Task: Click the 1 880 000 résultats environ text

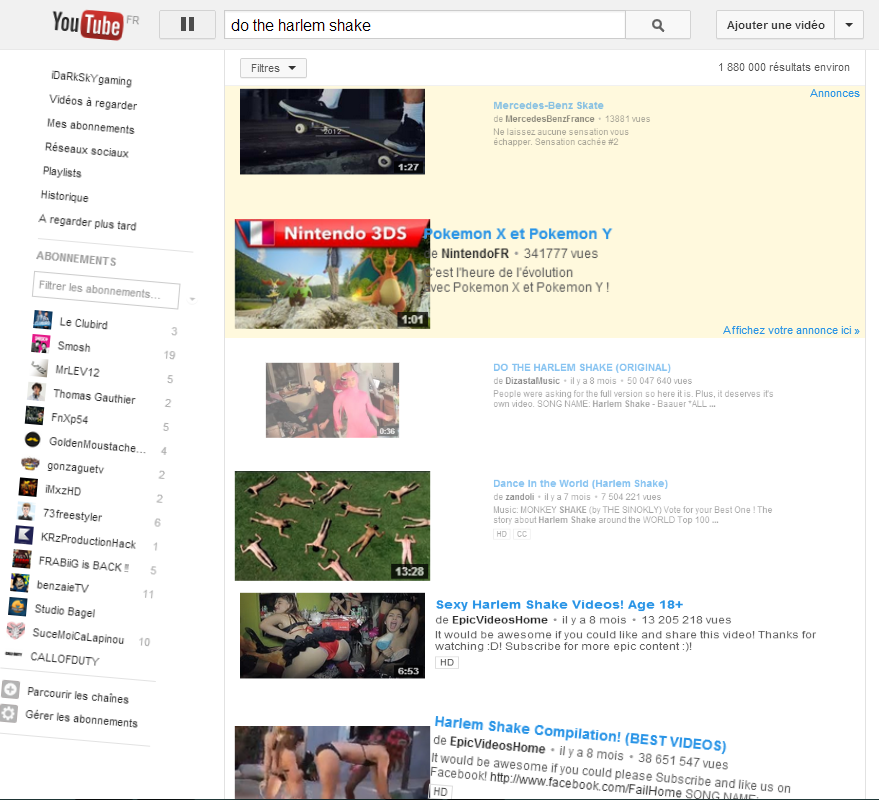Action: [x=784, y=67]
